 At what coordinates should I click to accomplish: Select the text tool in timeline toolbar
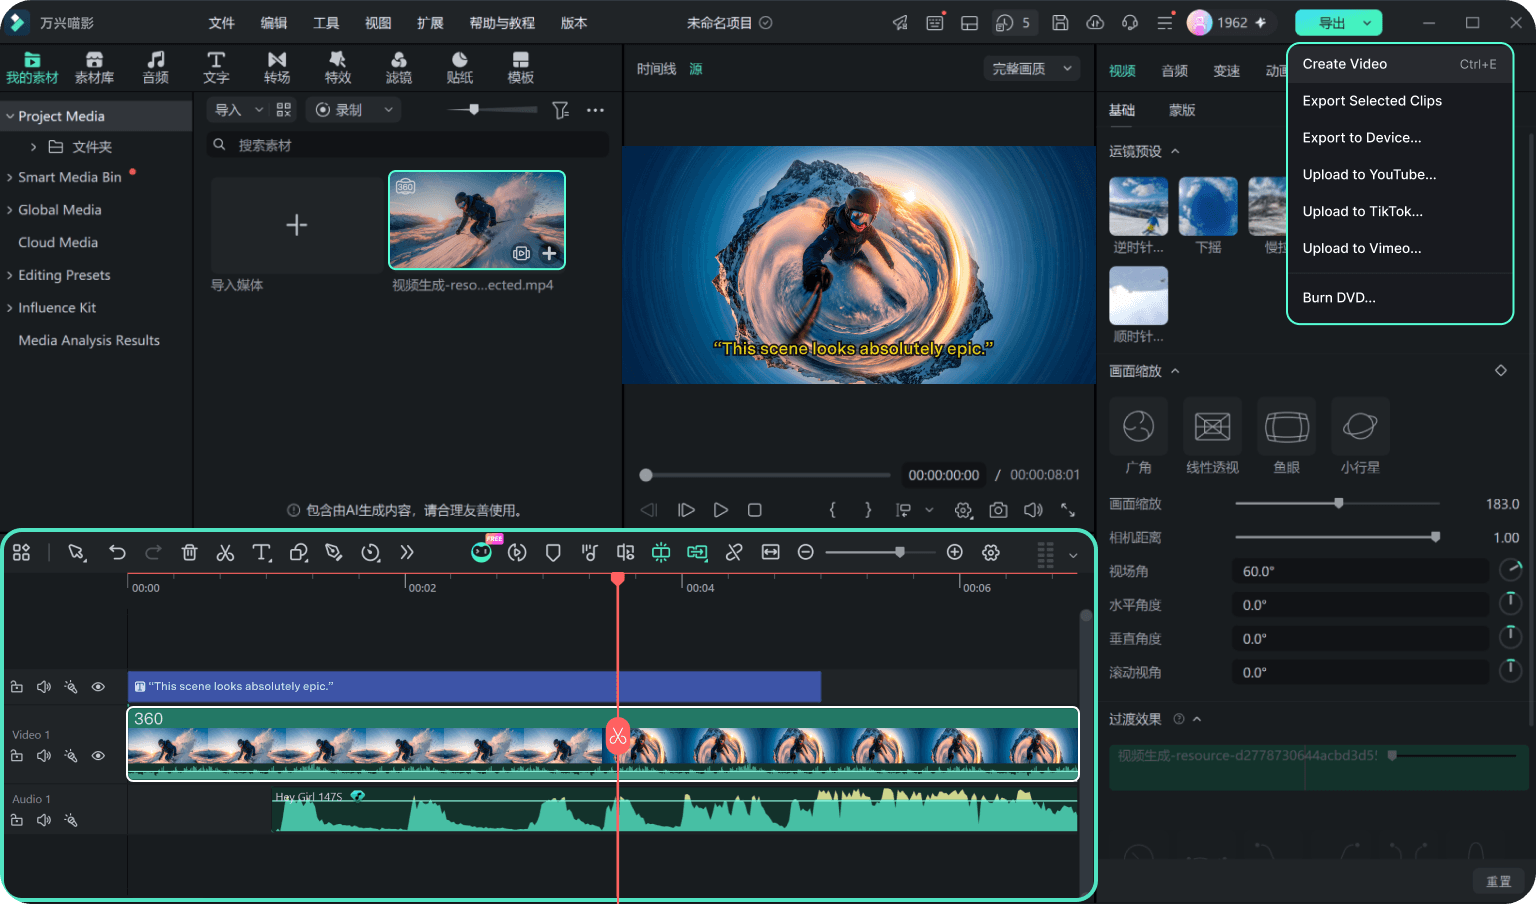coord(262,552)
